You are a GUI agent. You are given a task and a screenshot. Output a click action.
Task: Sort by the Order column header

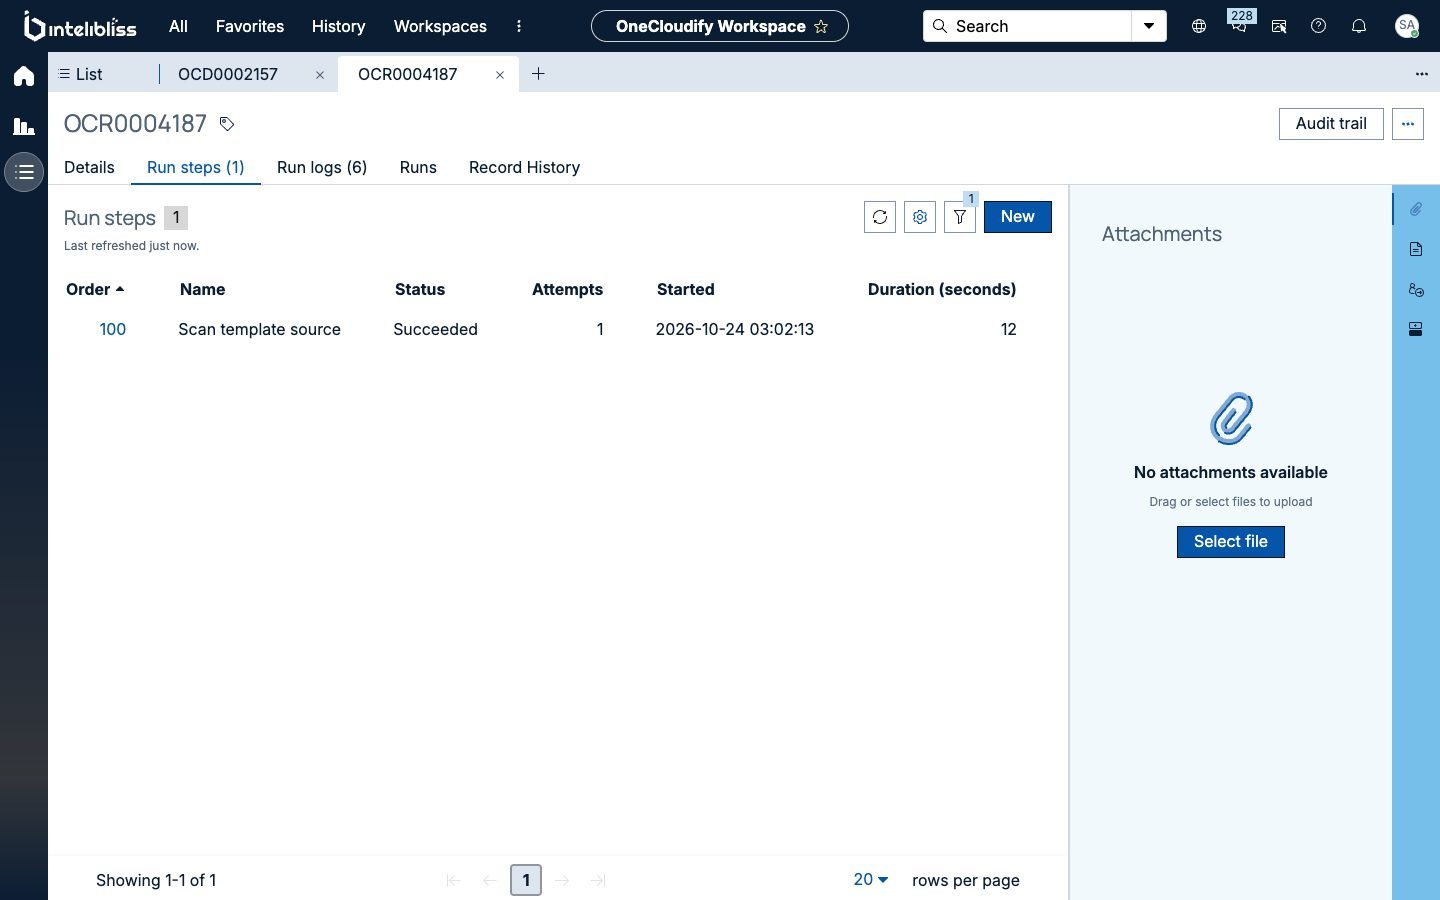pos(95,289)
